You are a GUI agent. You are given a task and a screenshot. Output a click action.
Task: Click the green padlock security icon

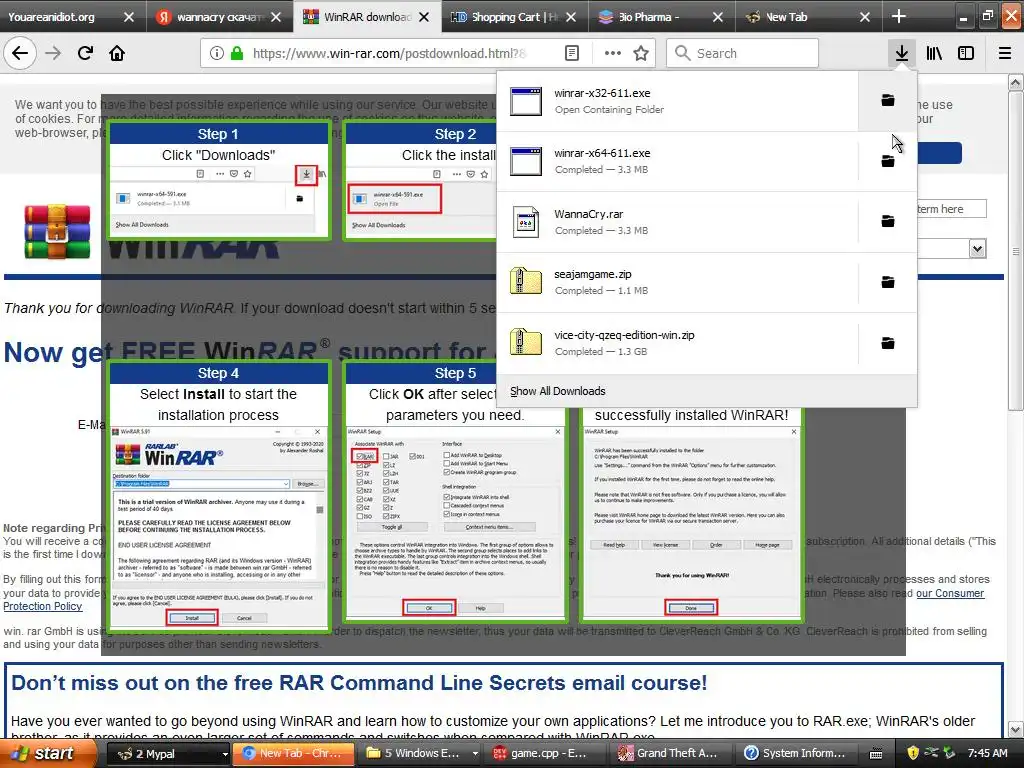tap(236, 53)
